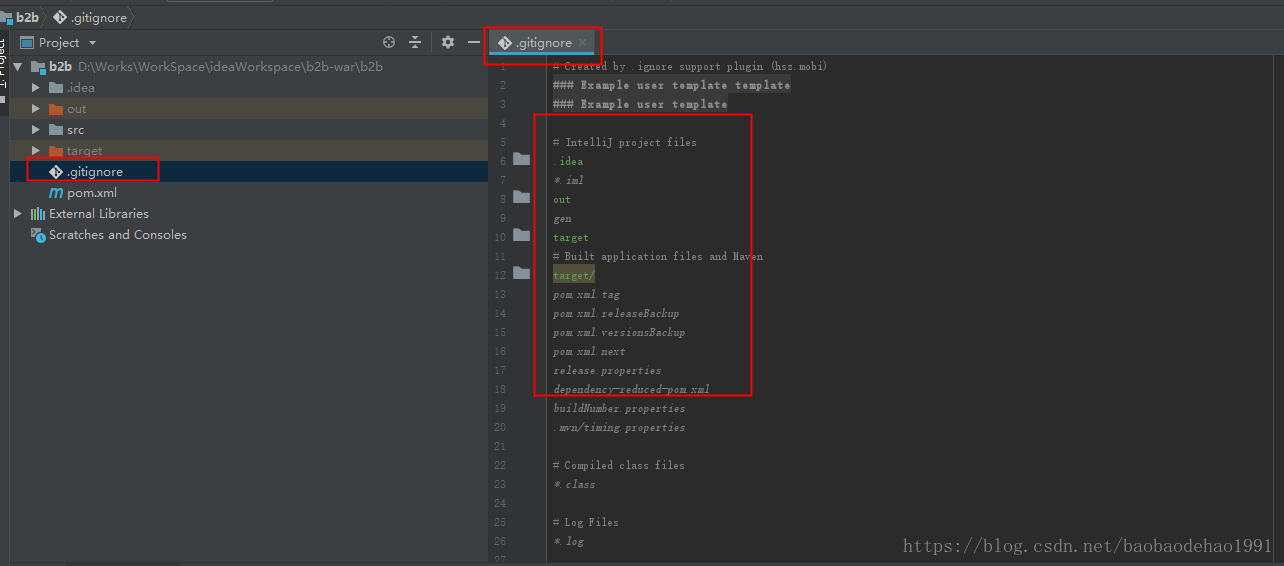Click the Scratches and Consoles icon
Image resolution: width=1284 pixels, height=566 pixels.
tap(38, 235)
